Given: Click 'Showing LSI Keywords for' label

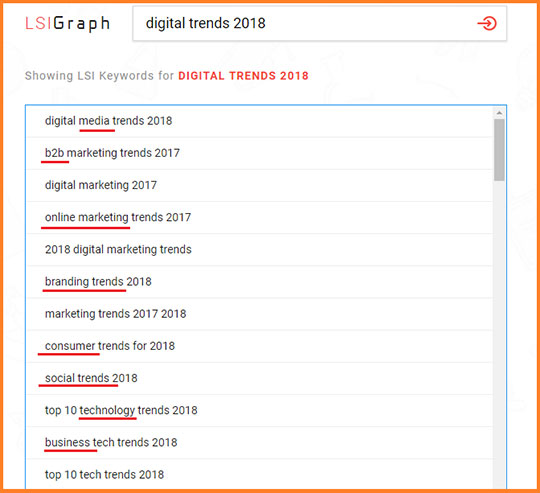Looking at the screenshot, I should [x=99, y=76].
